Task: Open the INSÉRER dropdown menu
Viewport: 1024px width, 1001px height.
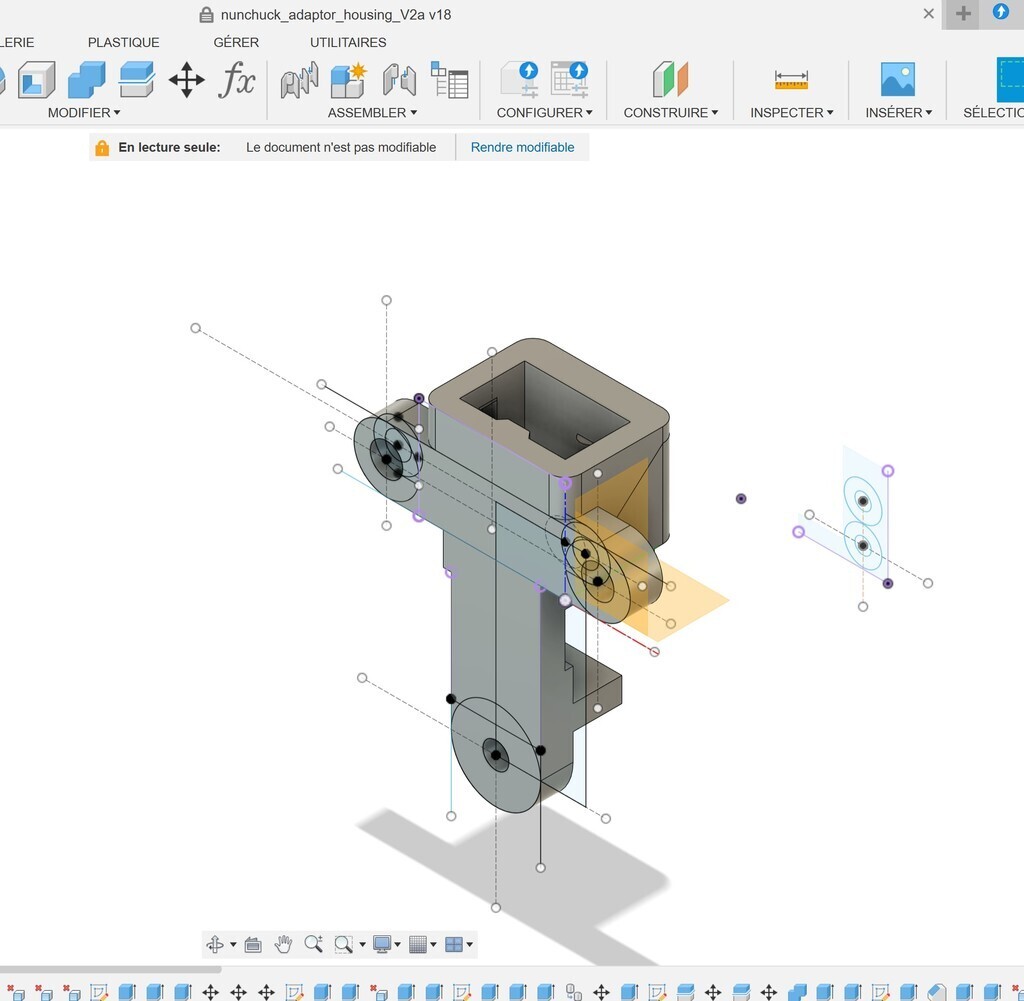Action: pos(898,113)
